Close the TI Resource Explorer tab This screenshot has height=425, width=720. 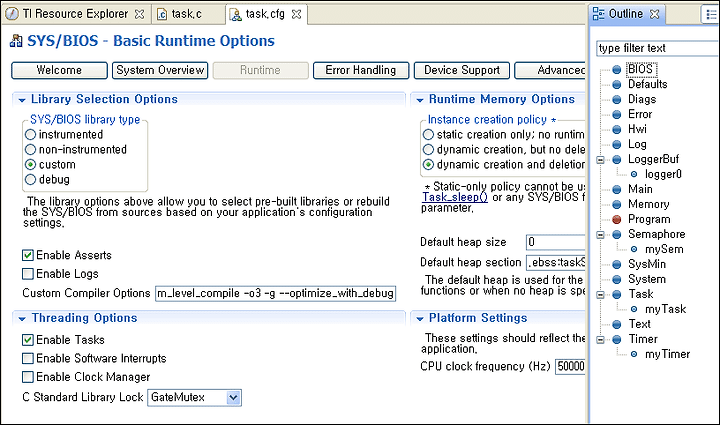pos(139,14)
